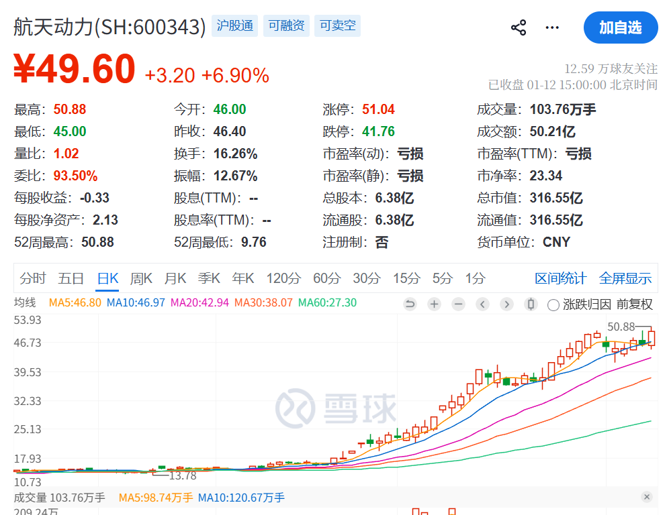Click the chart reset (undo arrow) icon
The image size is (667, 515).
click(x=410, y=304)
